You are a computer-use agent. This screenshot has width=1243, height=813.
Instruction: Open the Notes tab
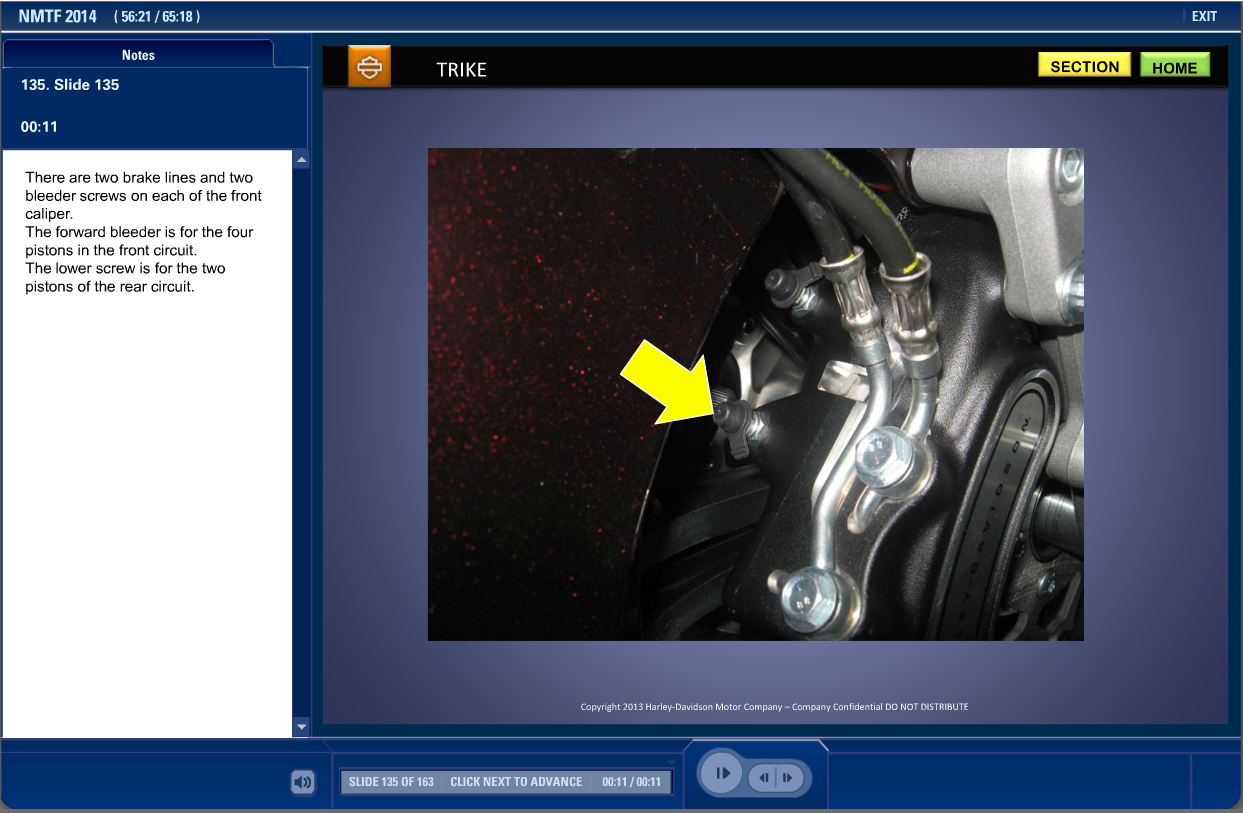click(138, 55)
